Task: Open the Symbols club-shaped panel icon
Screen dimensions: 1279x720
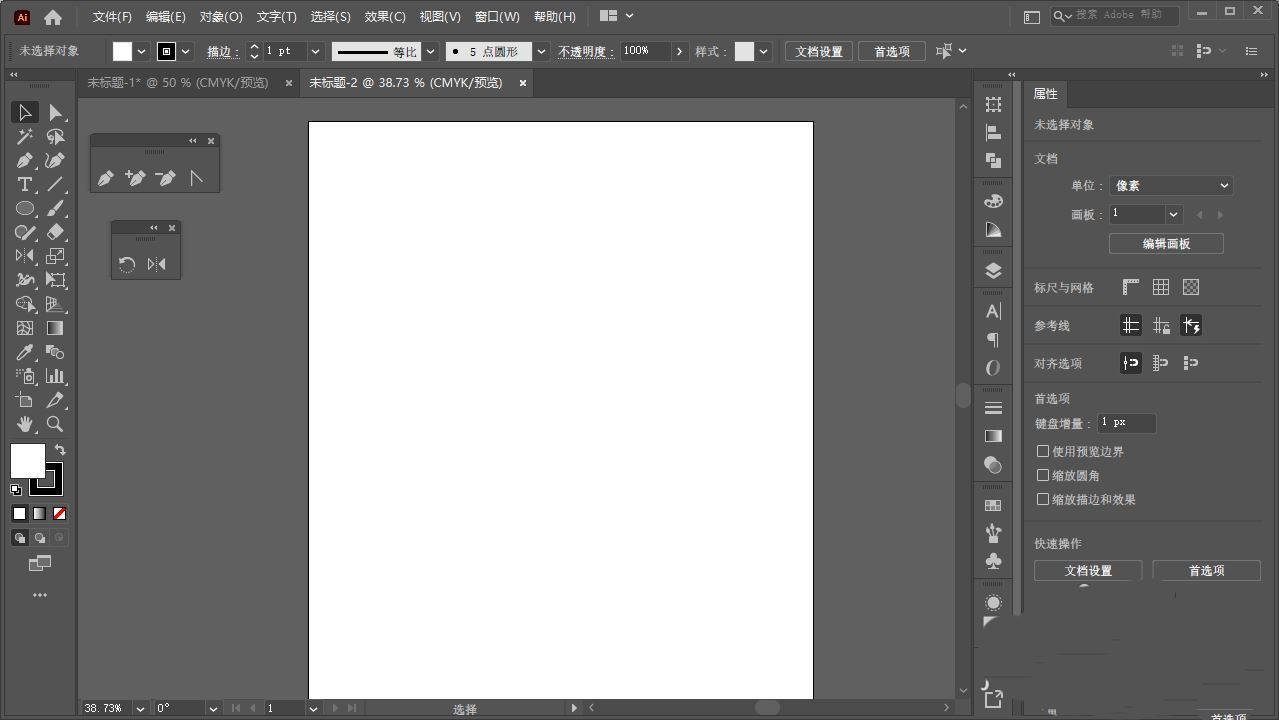Action: click(x=993, y=561)
